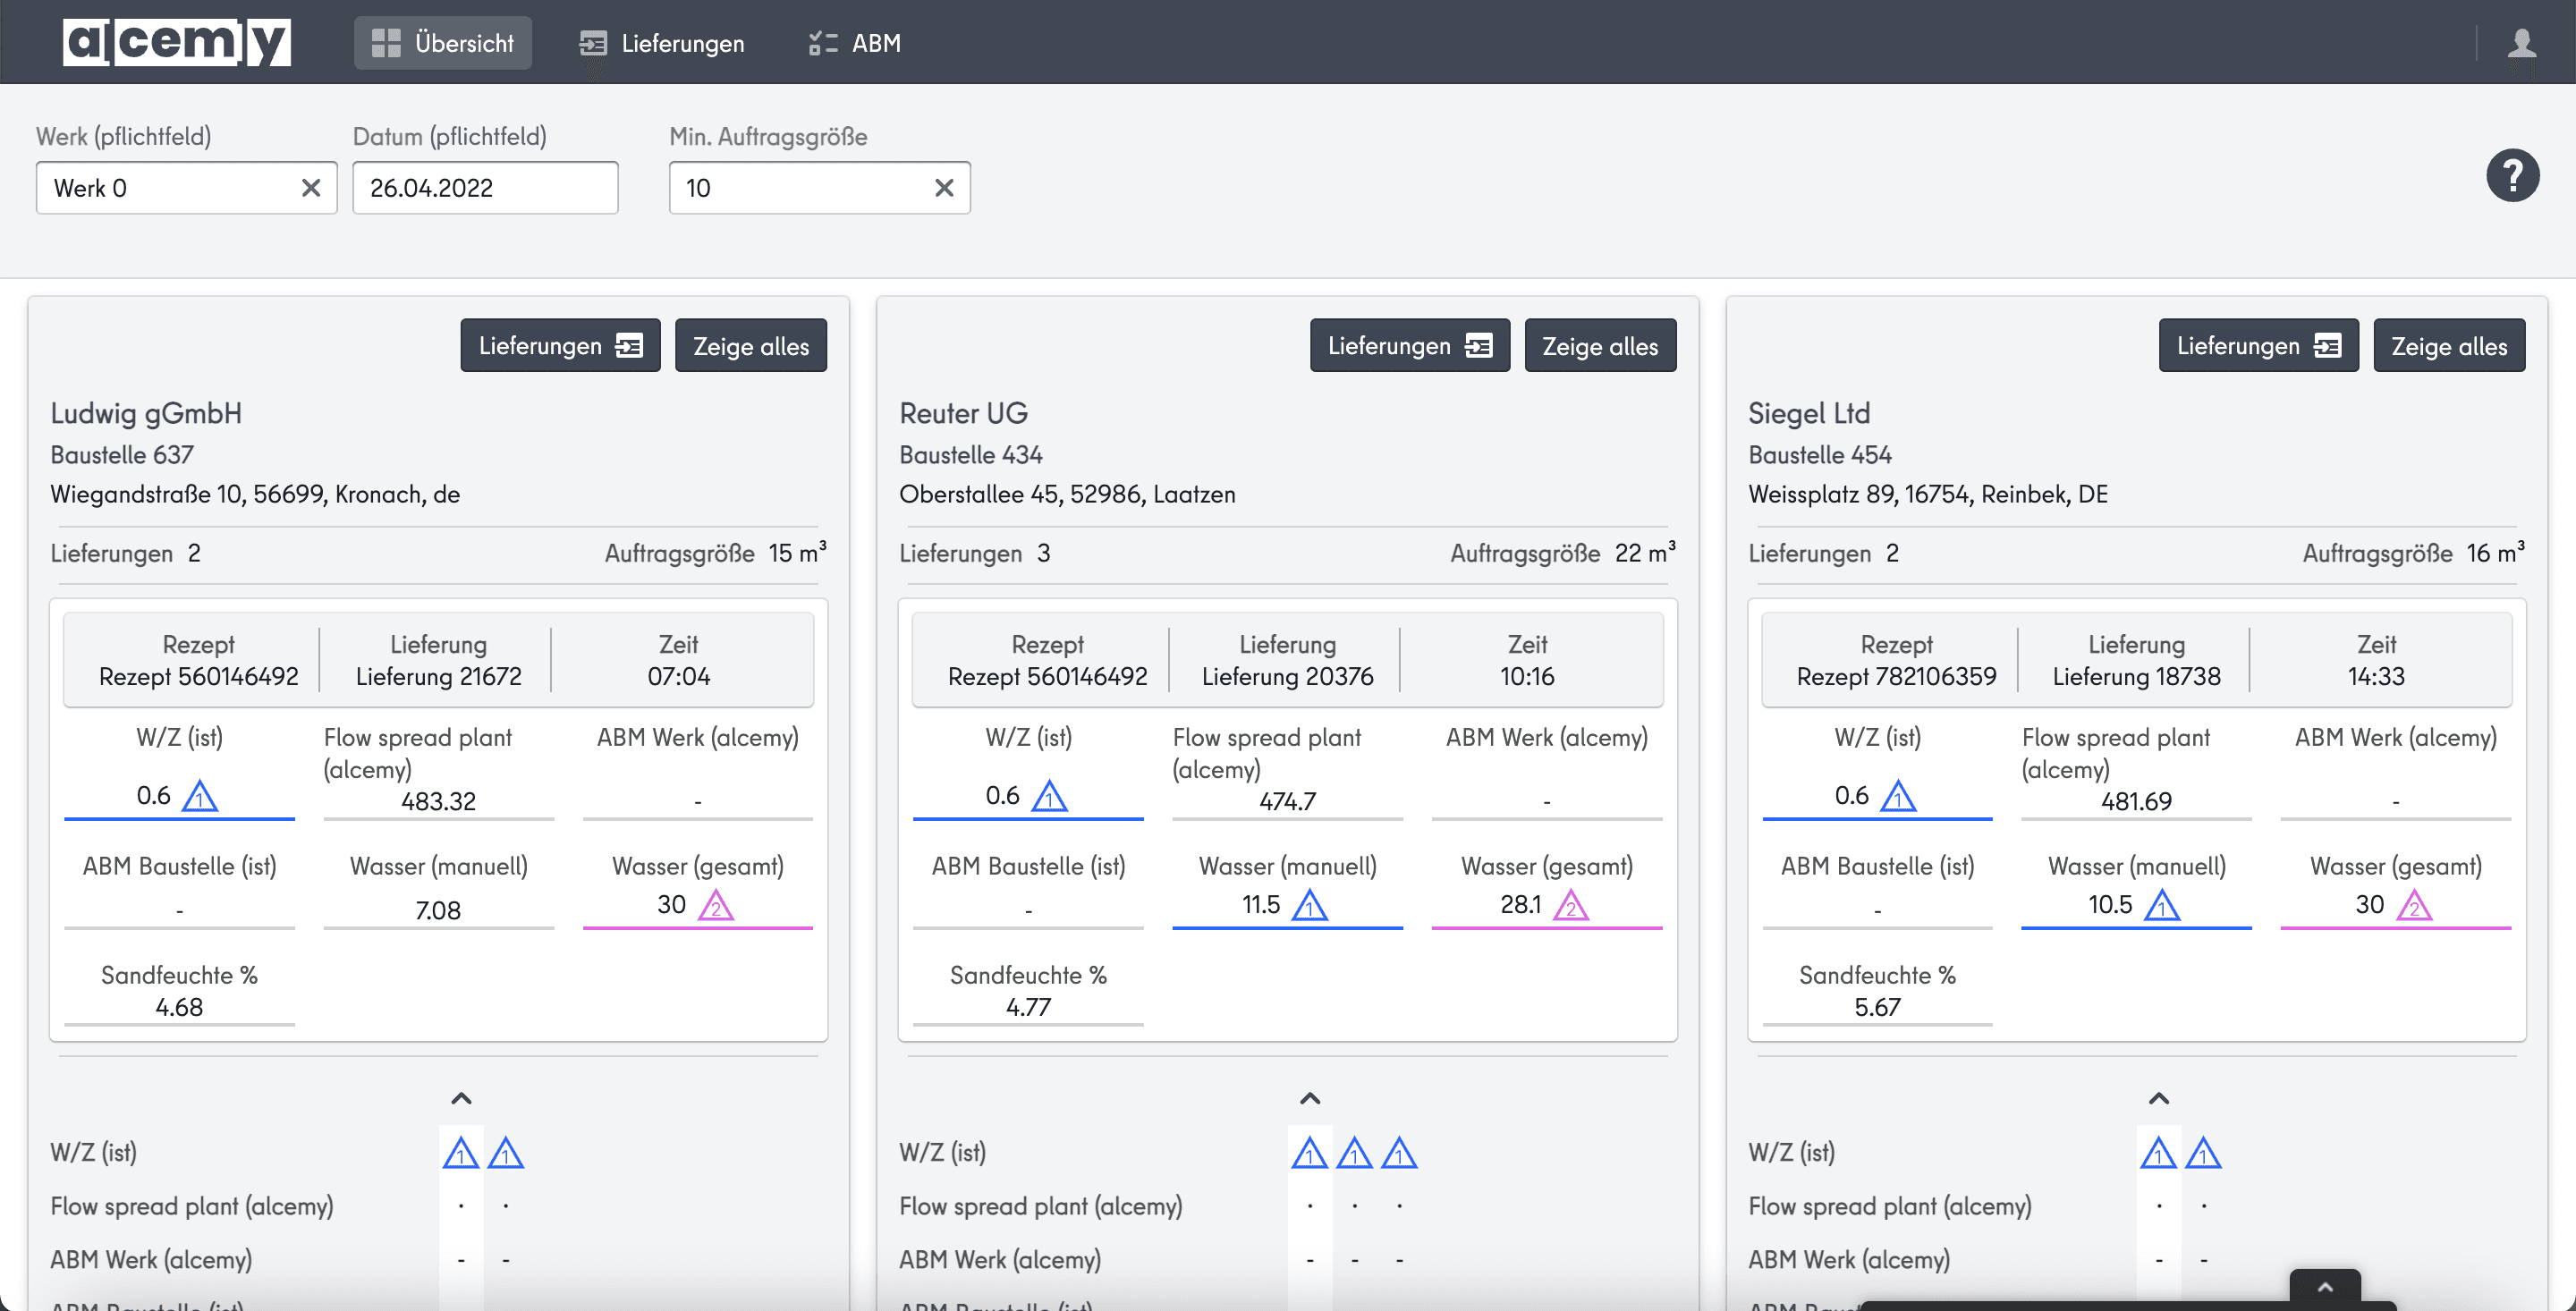Collapse Siegel Ltd summary with chevron
The height and width of the screenshot is (1311, 2576).
click(2159, 1098)
